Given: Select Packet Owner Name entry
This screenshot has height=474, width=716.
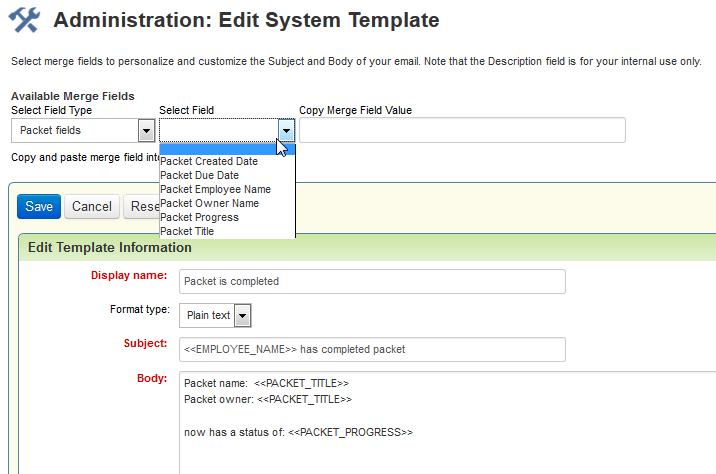Looking at the screenshot, I should click(209, 203).
